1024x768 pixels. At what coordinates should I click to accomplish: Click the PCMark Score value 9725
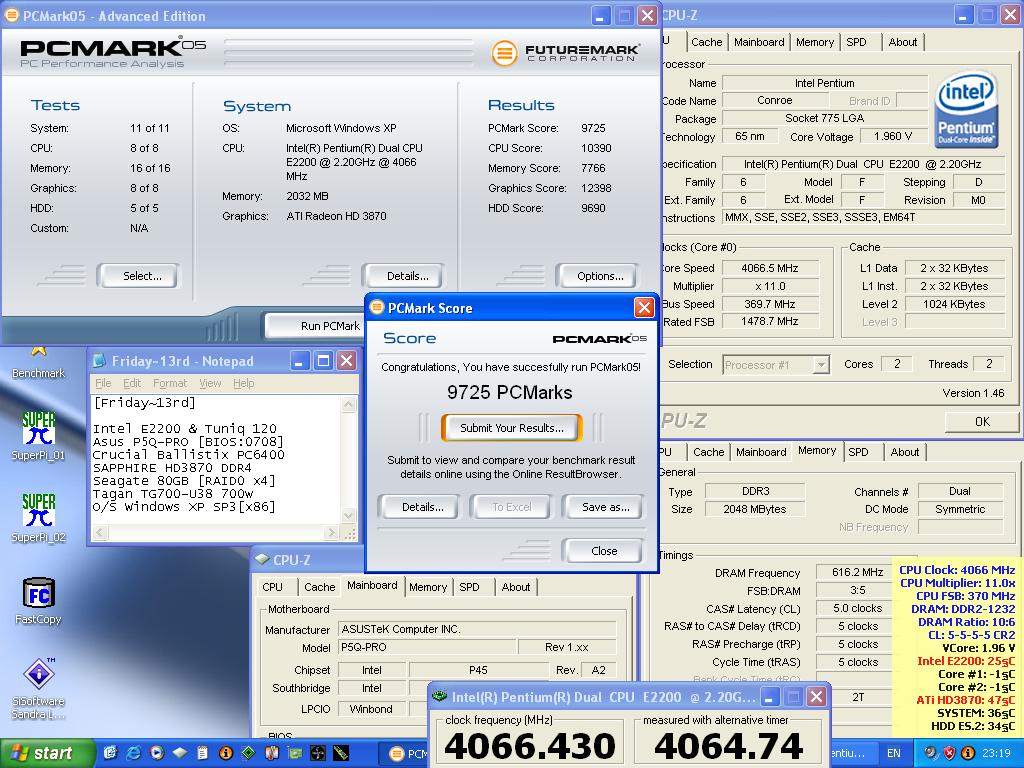click(593, 128)
